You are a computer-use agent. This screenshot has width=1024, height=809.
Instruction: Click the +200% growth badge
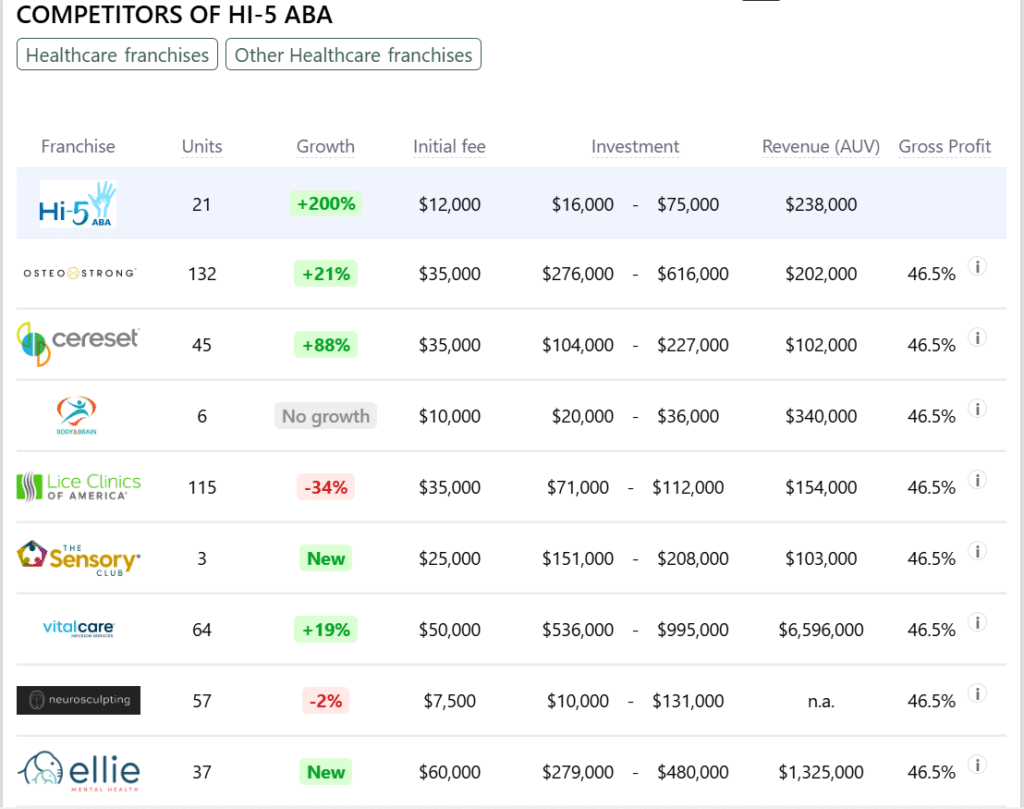coord(326,204)
